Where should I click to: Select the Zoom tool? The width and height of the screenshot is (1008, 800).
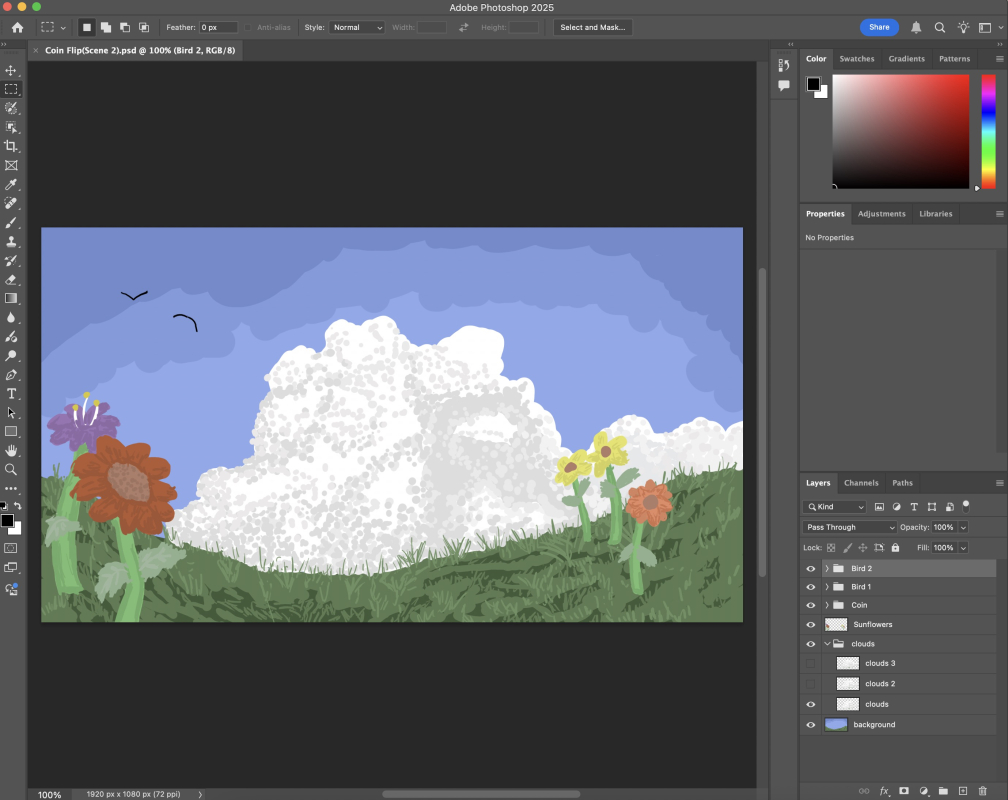tap(12, 470)
